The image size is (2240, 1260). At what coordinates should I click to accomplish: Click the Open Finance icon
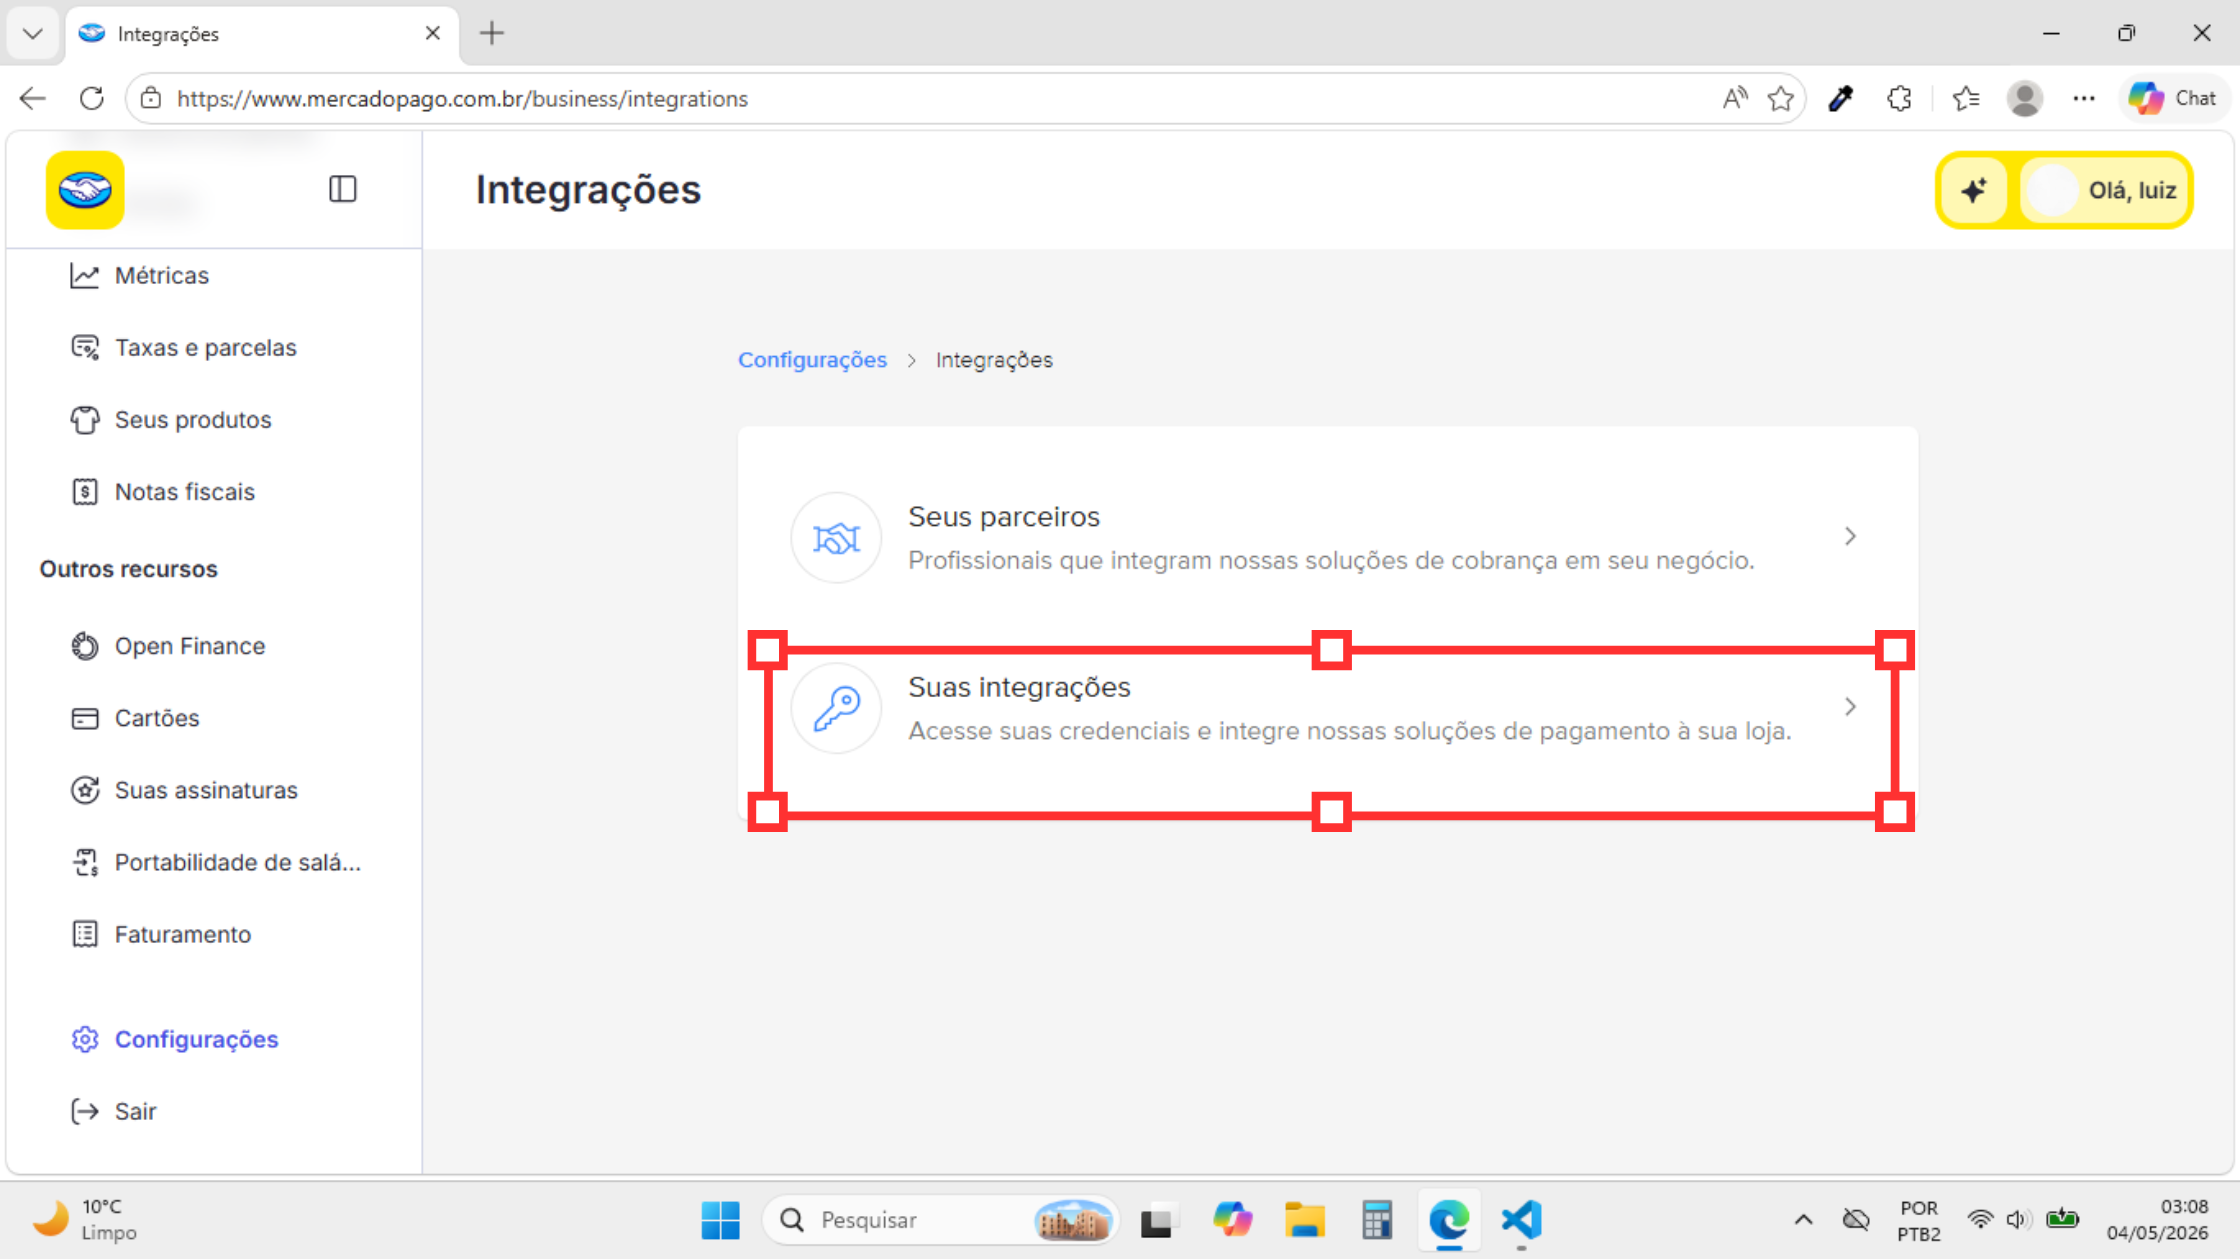point(85,646)
